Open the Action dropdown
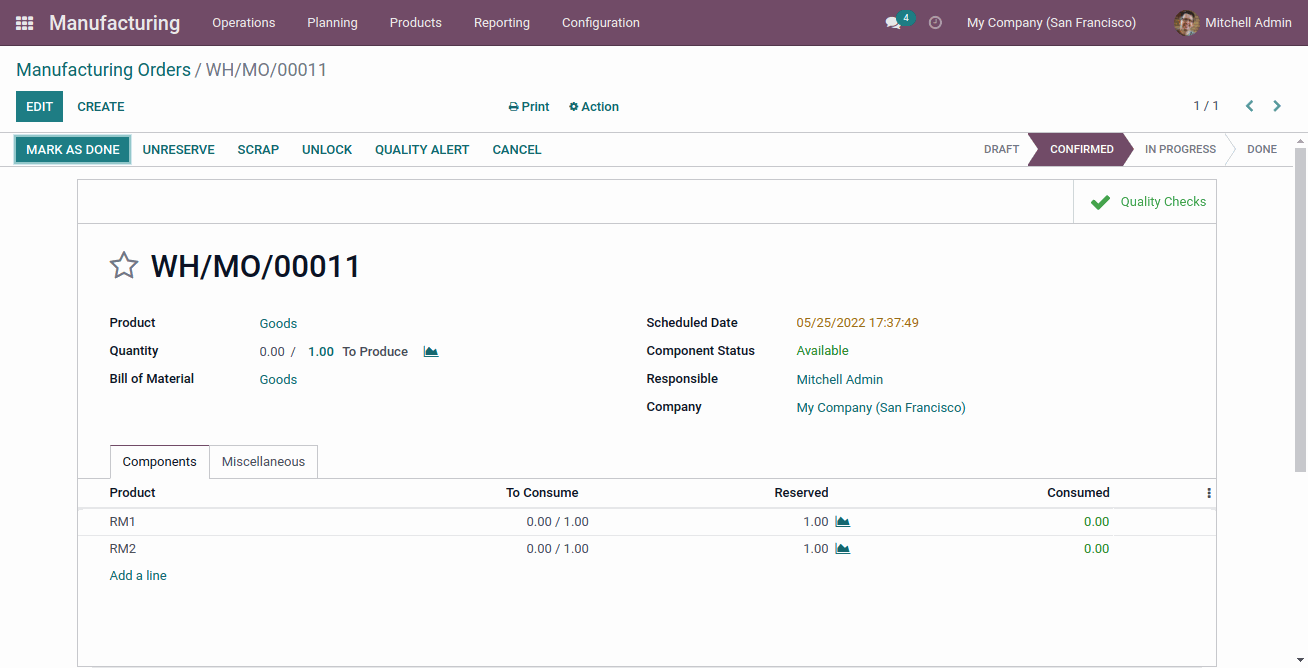This screenshot has height=668, width=1308. 594,107
